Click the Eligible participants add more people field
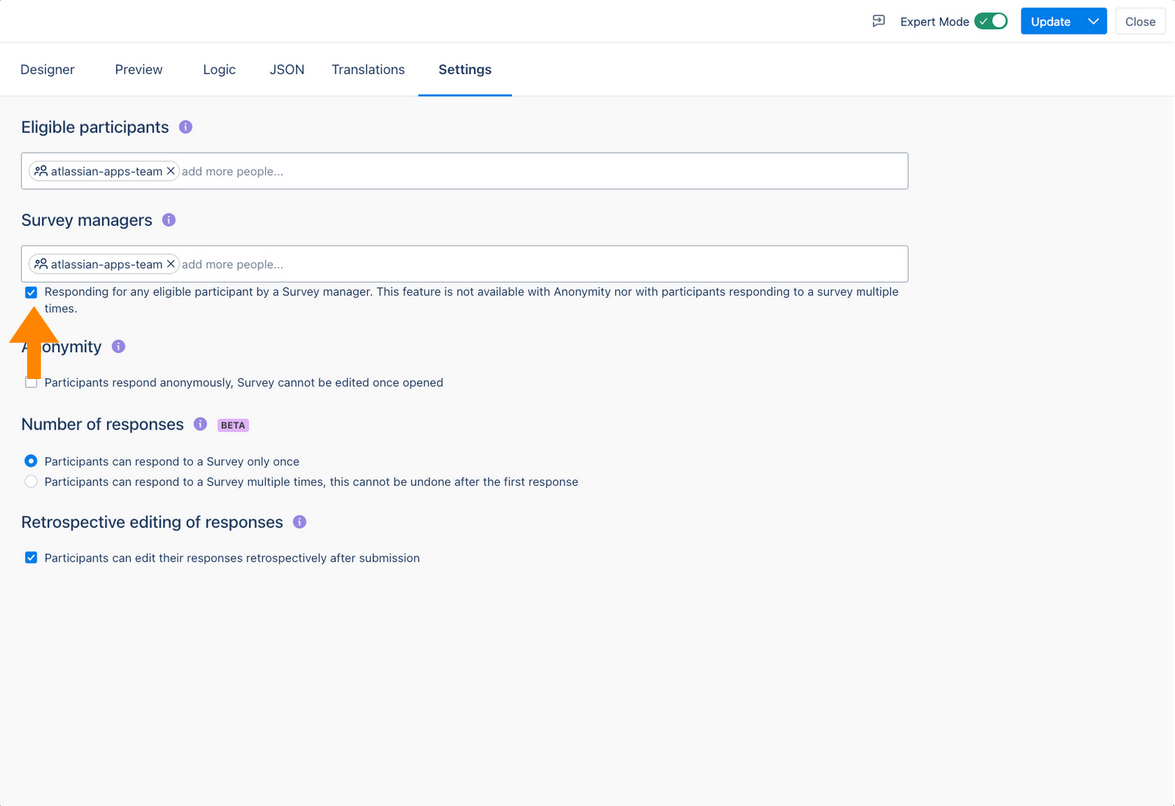Image resolution: width=1175 pixels, height=806 pixels. coord(540,171)
